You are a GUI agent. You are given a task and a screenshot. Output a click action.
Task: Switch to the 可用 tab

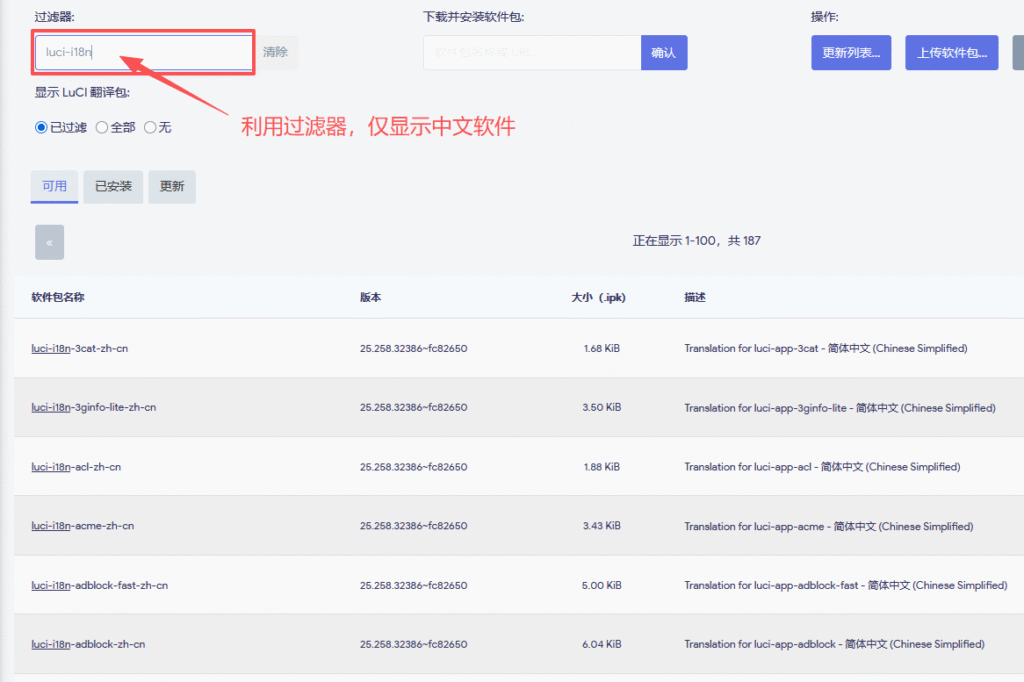(x=54, y=187)
